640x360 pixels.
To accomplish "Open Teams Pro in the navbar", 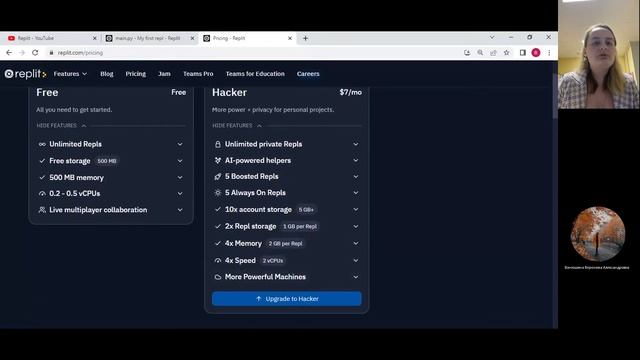I will click(x=198, y=74).
